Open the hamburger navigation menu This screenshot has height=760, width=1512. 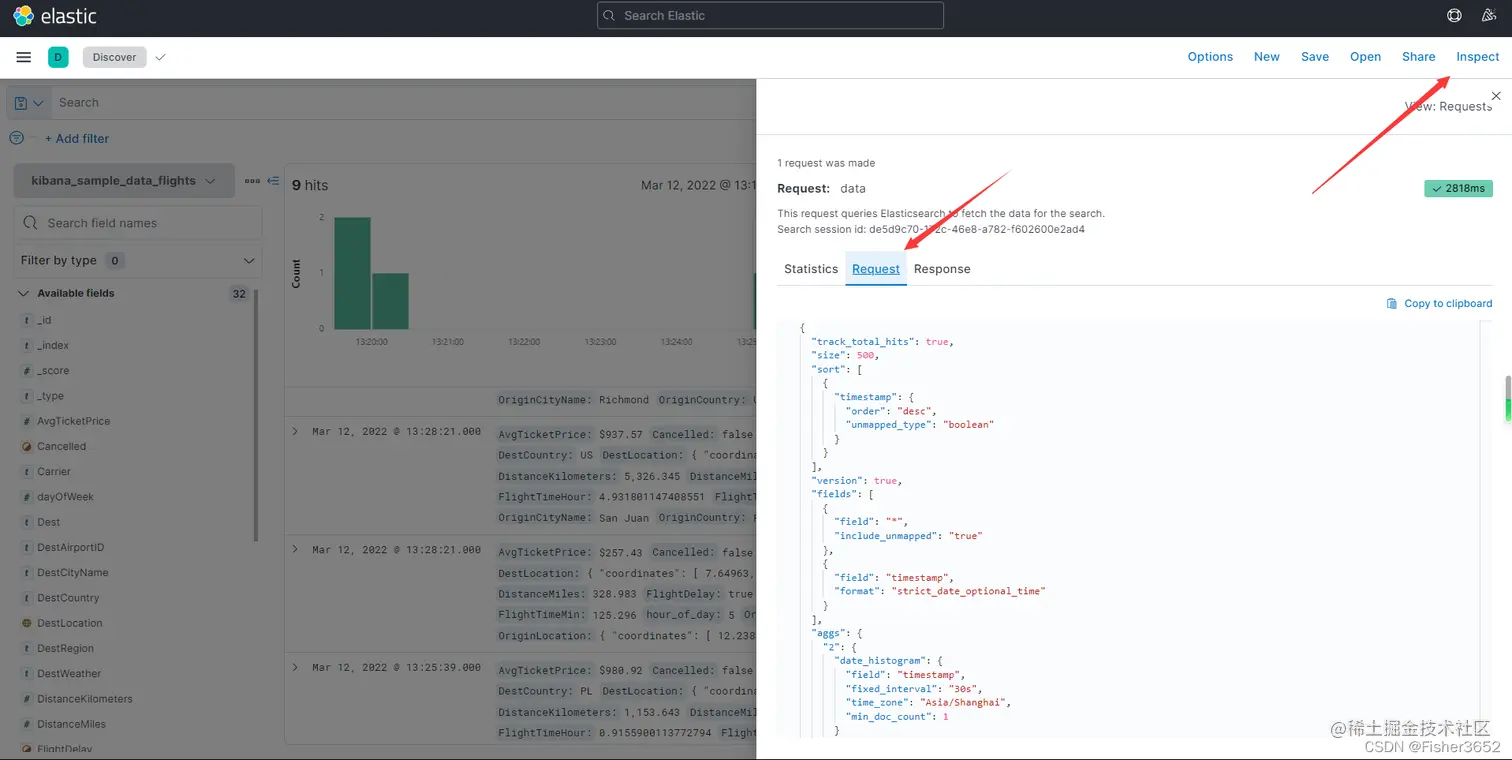point(24,57)
